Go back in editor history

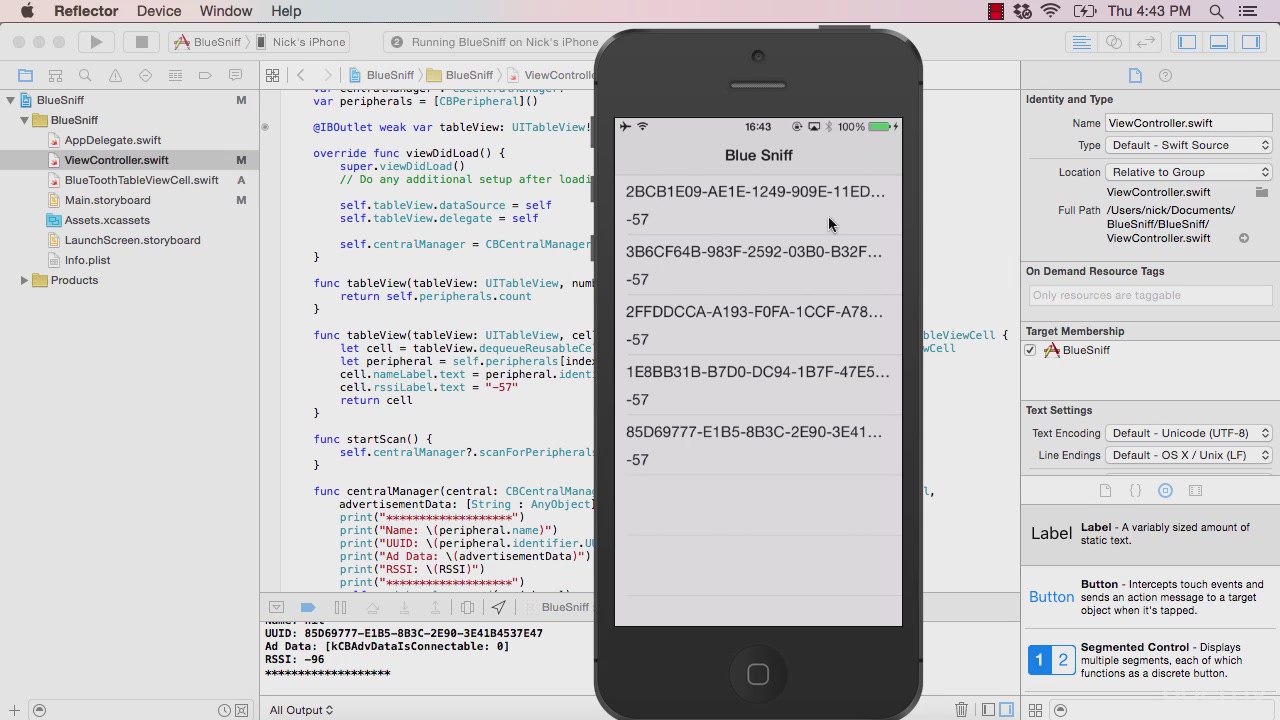[x=301, y=75]
